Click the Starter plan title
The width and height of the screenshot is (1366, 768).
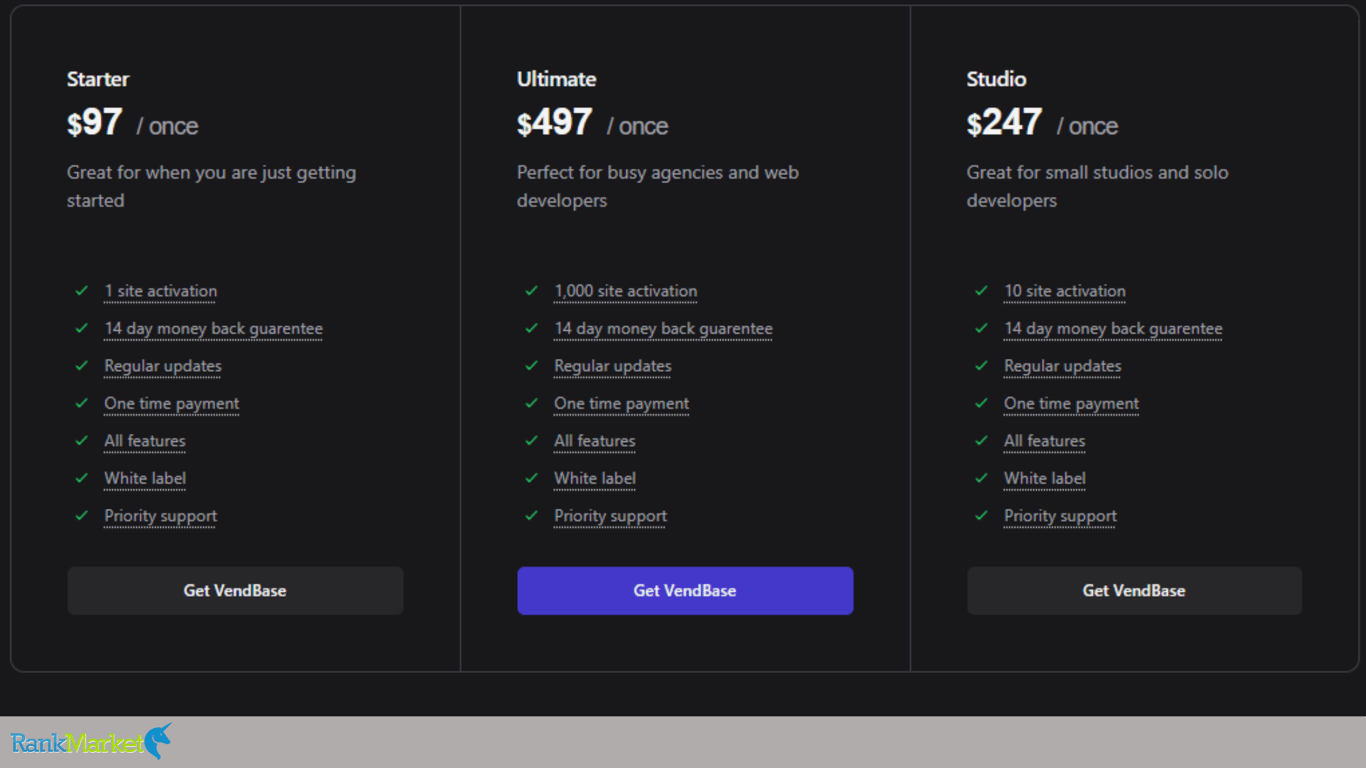98,79
